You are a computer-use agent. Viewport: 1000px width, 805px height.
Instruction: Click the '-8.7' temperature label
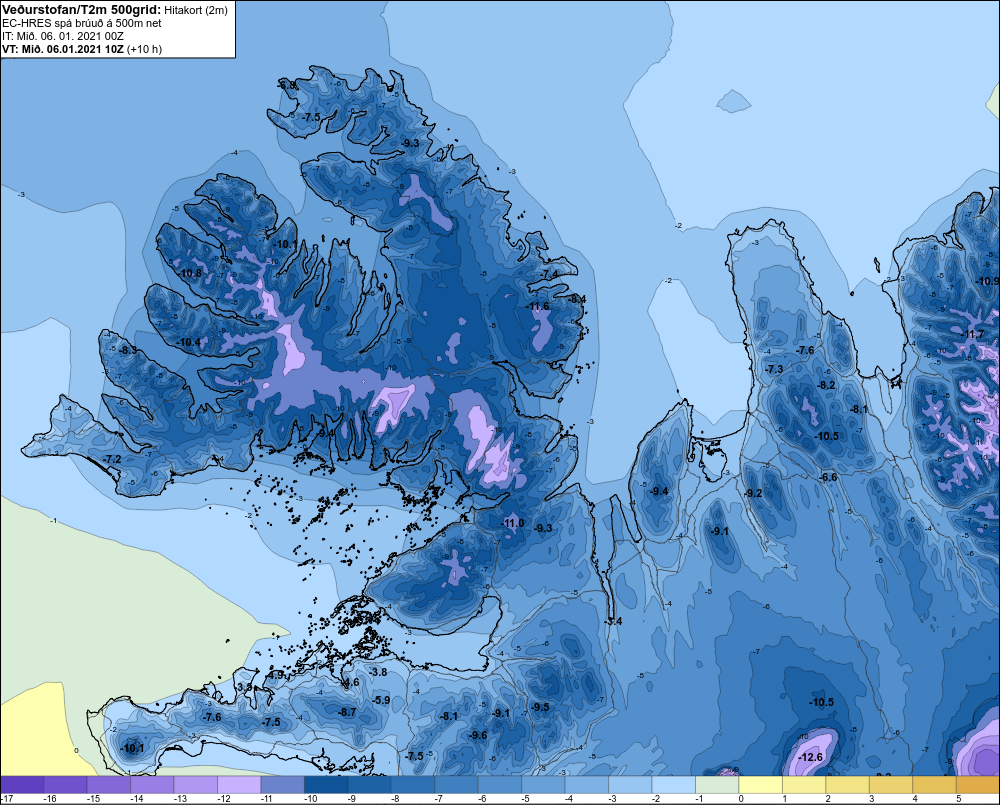347,713
